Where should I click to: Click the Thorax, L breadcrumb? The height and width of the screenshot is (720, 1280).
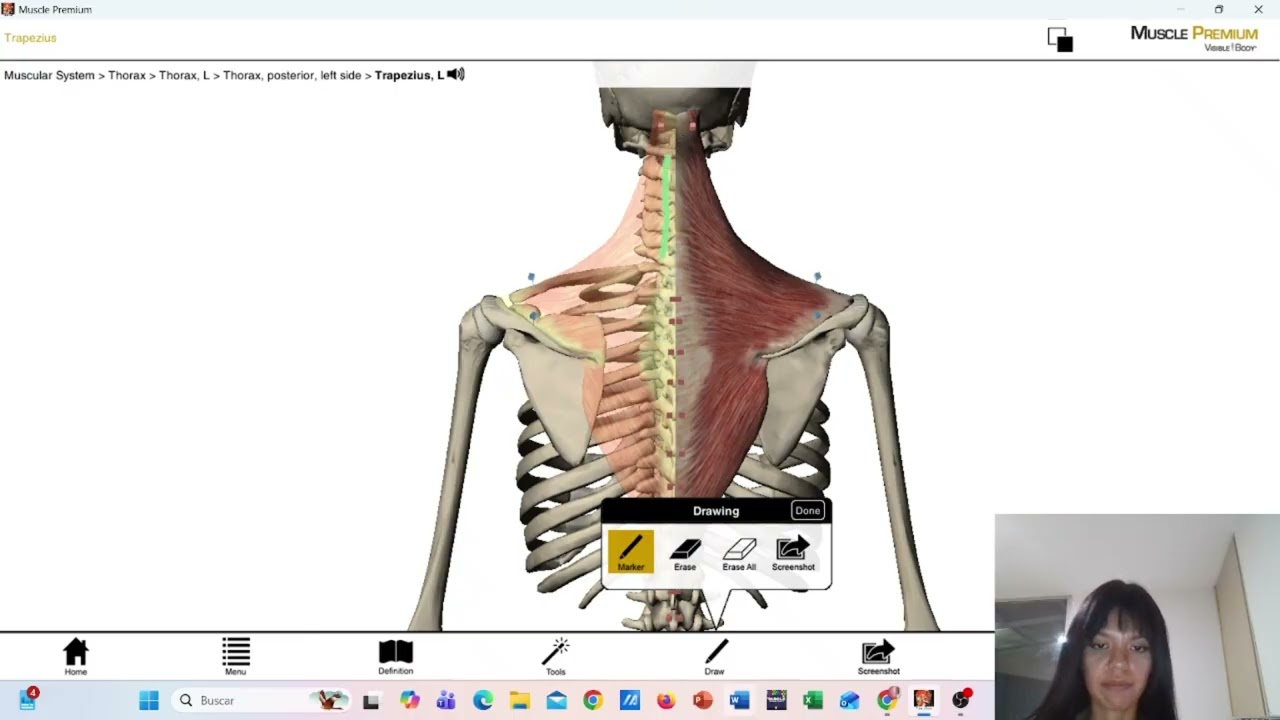pyautogui.click(x=184, y=75)
